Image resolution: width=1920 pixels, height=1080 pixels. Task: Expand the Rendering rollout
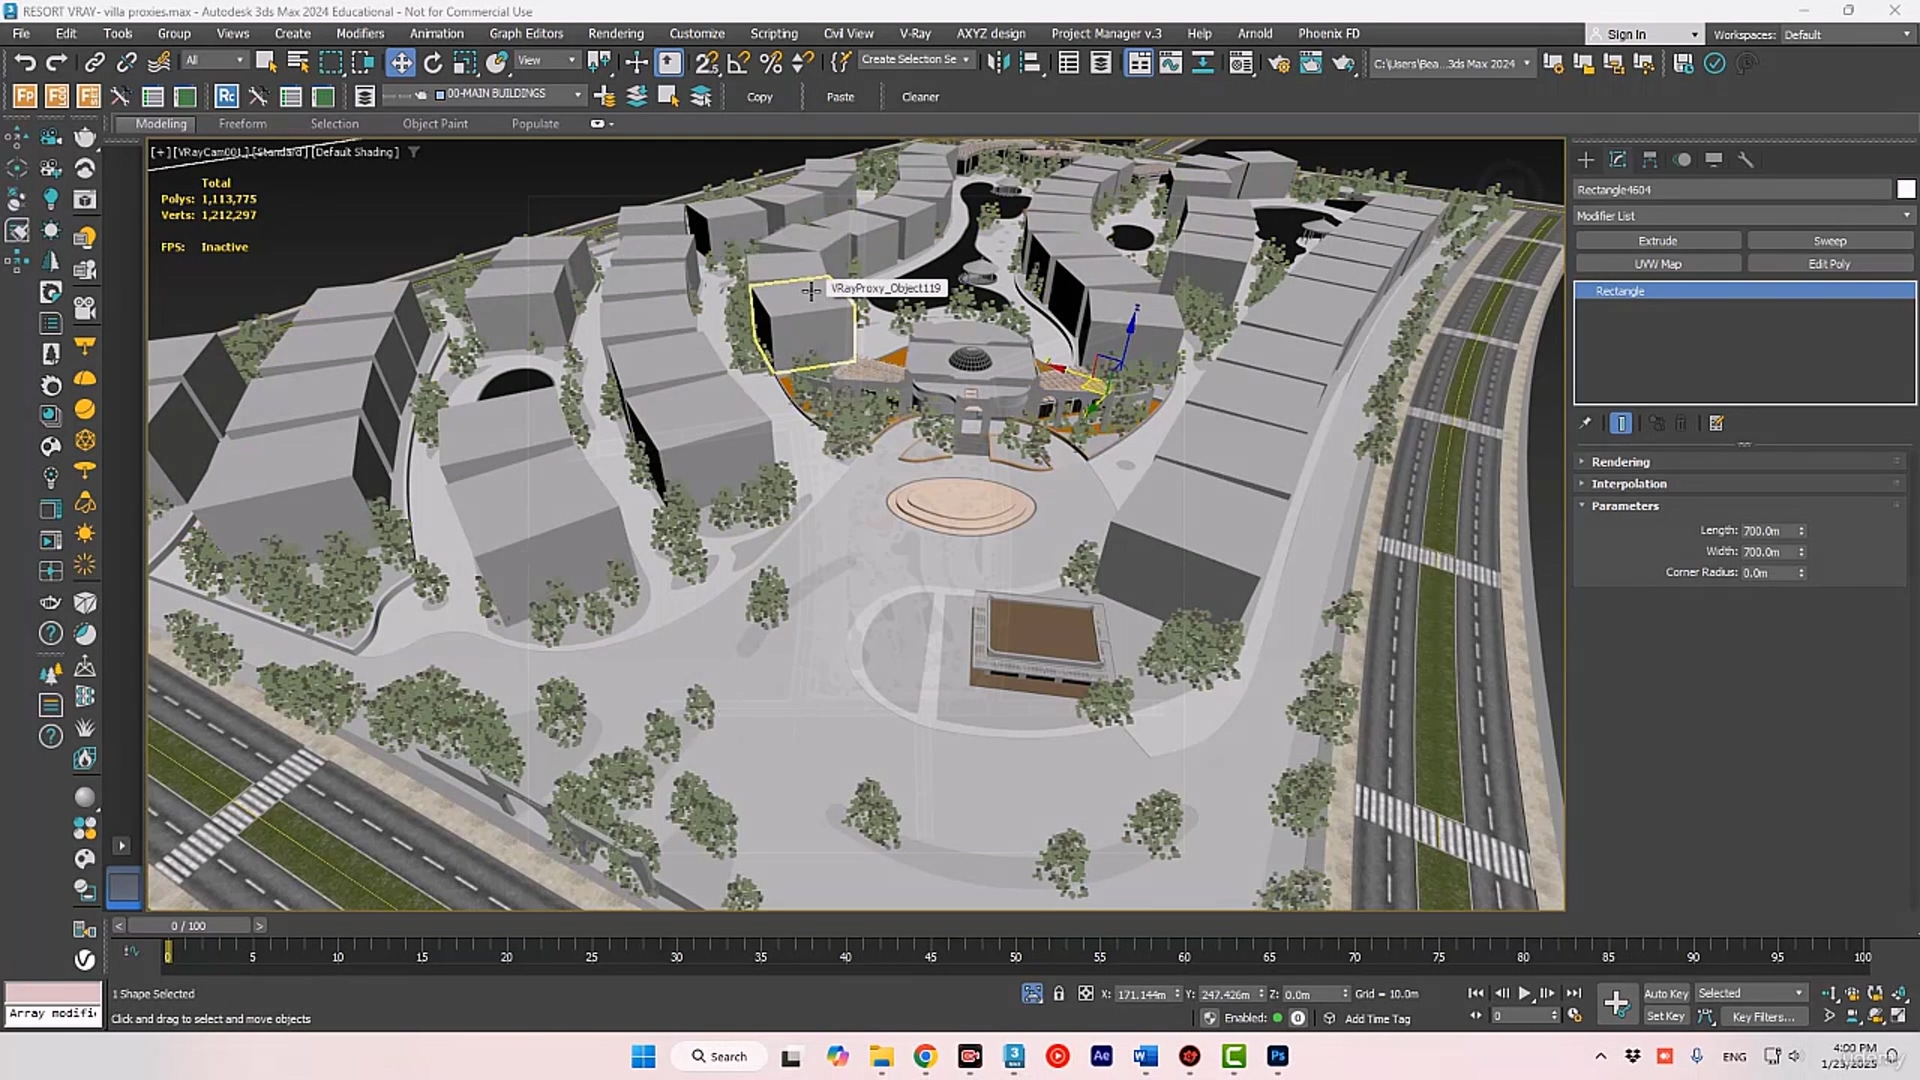click(x=1620, y=462)
